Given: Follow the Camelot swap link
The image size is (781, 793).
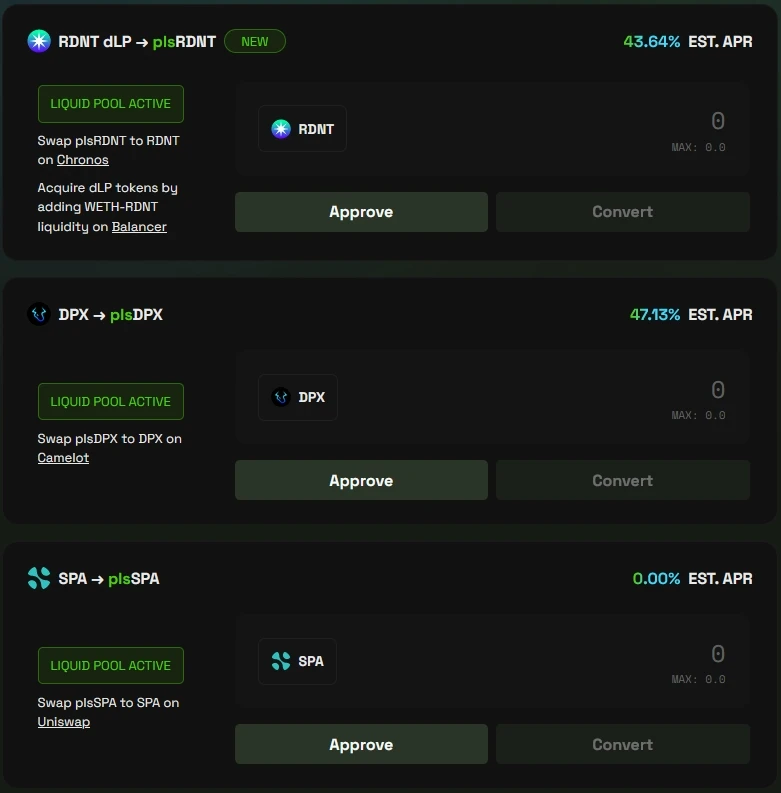Looking at the screenshot, I should pos(63,458).
